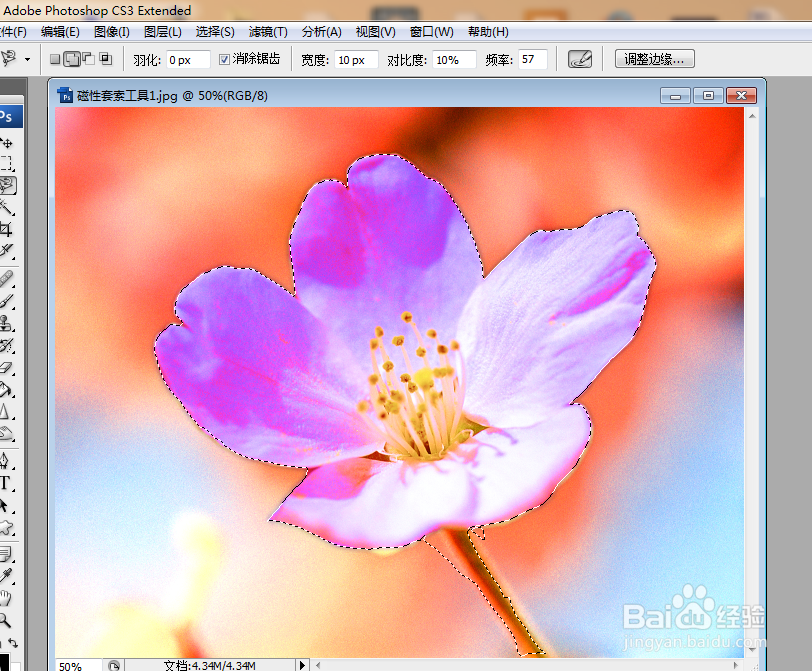
Task: Click the status bar preview icon beside 50%
Action: click(114, 666)
